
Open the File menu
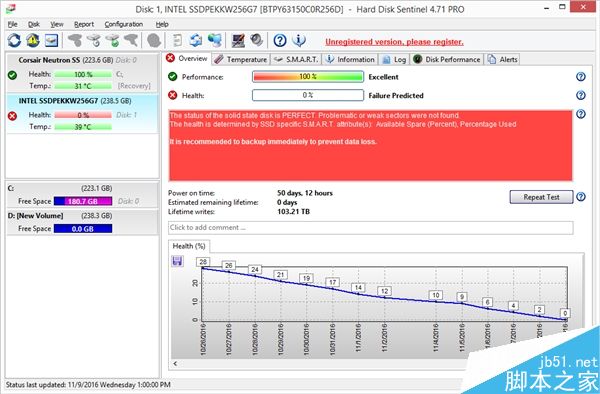tap(13, 24)
